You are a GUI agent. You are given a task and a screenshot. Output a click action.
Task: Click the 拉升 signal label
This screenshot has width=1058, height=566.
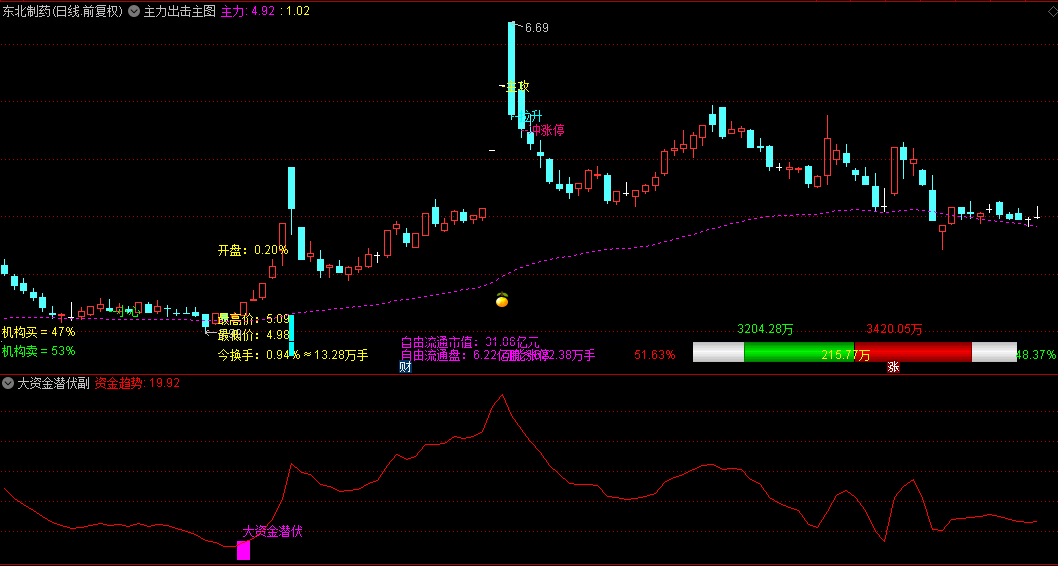(x=530, y=117)
